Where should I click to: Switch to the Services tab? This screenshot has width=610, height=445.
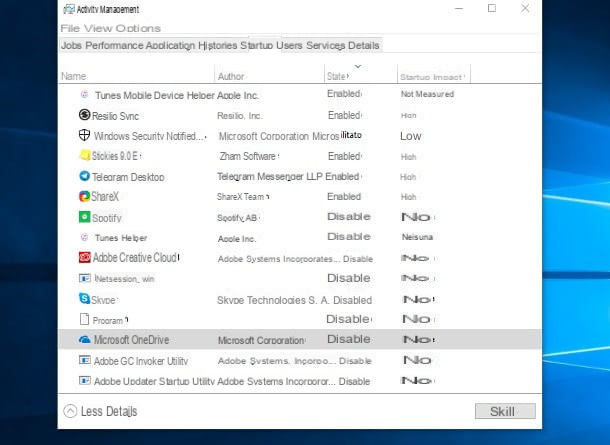click(326, 46)
